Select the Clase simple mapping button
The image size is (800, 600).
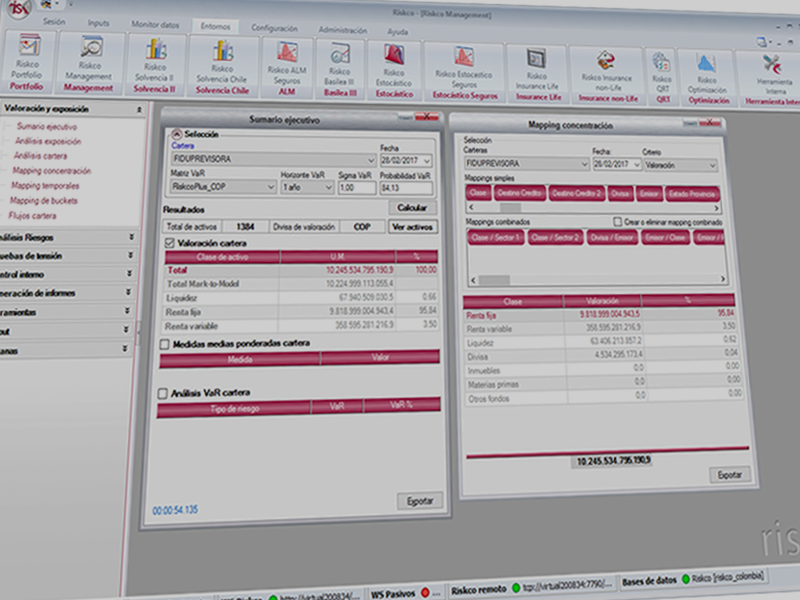[479, 193]
